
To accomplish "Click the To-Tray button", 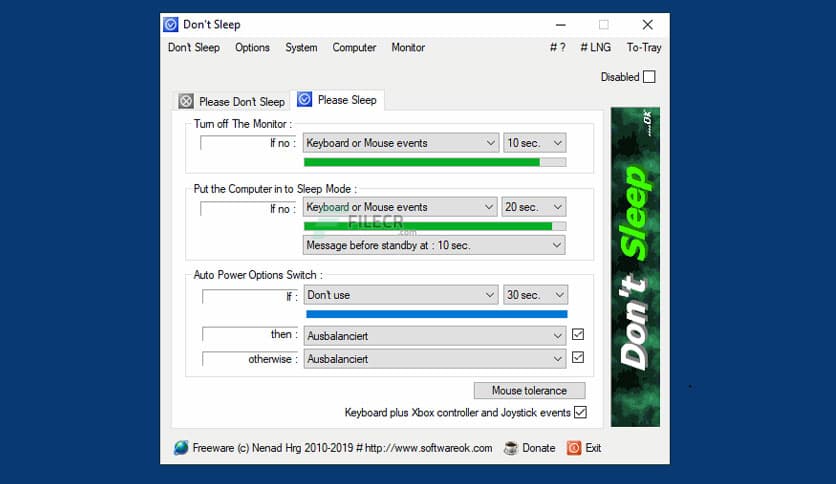I will [643, 48].
